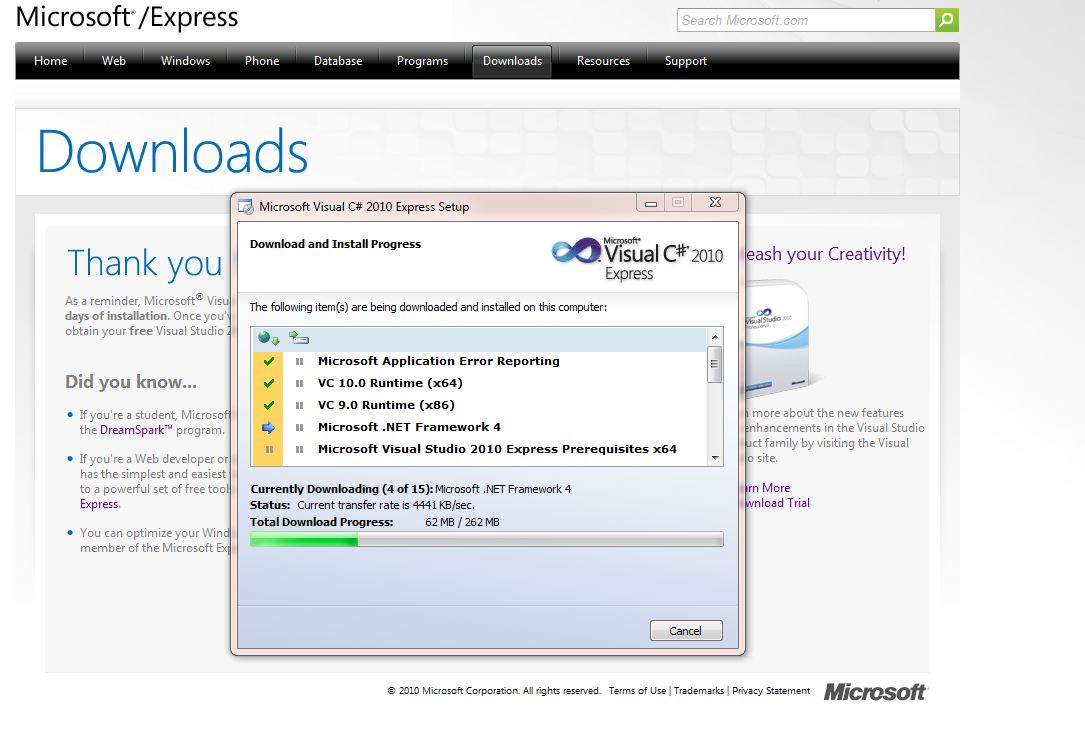Focus the Search Microsoft.com field
1085x739 pixels.
[806, 20]
